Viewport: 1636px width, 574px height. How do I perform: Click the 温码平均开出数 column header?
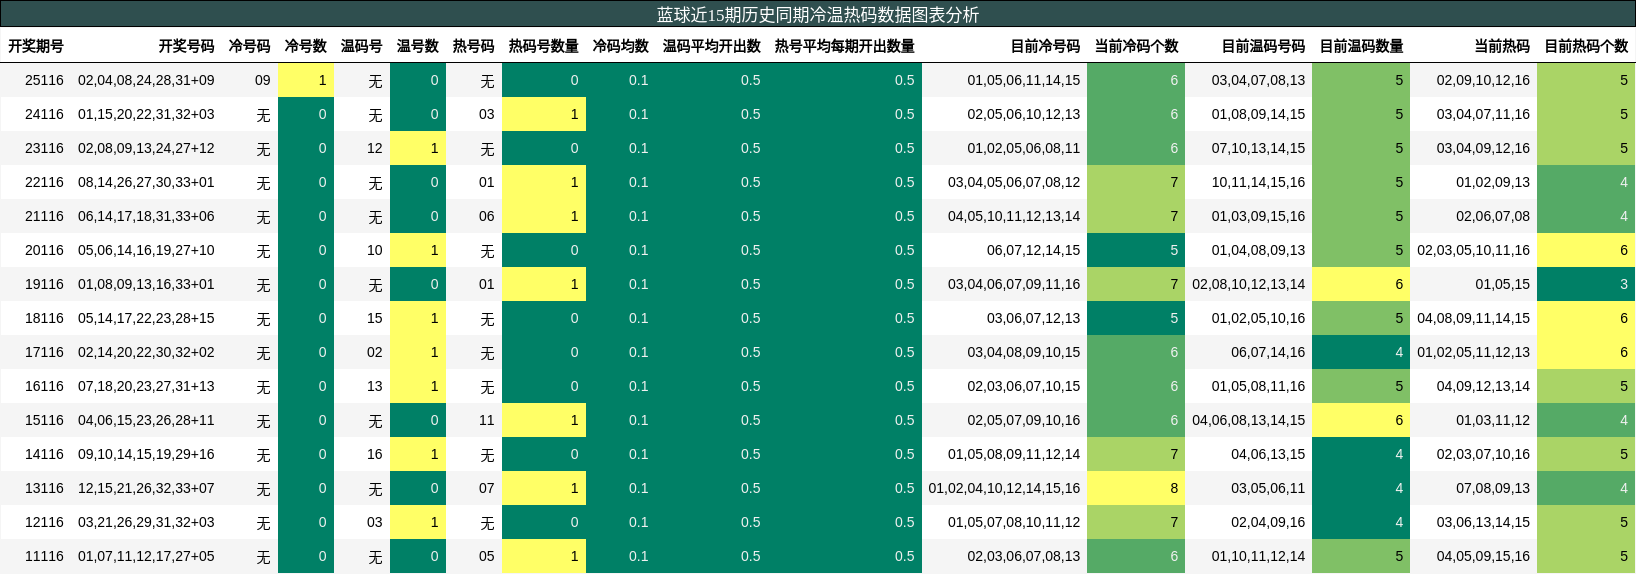711,46
